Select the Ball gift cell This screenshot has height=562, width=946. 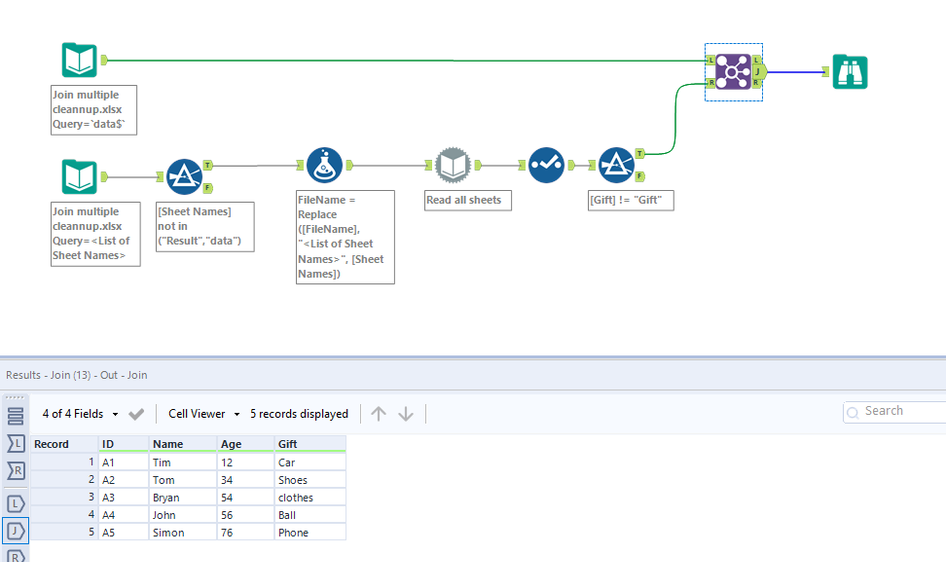coord(310,515)
